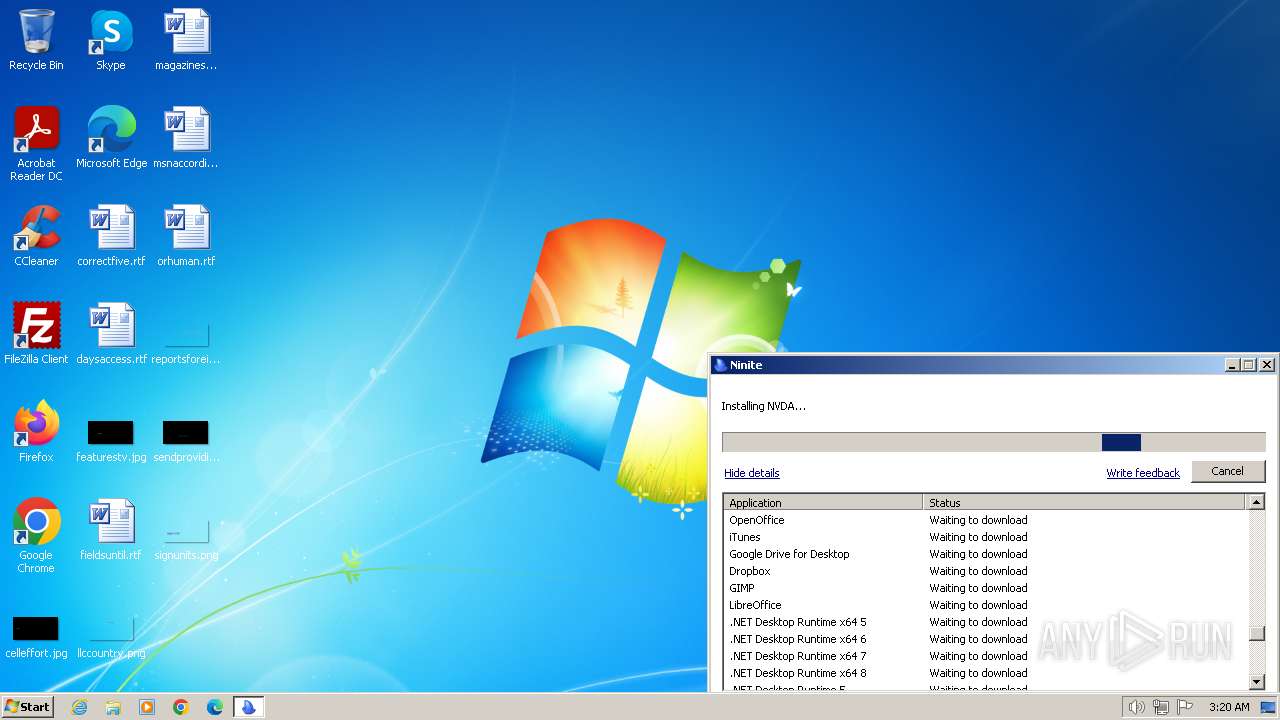Screen dimensions: 1280x720
Task: Launch Google Chrome desktop shortcut
Action: (x=36, y=535)
